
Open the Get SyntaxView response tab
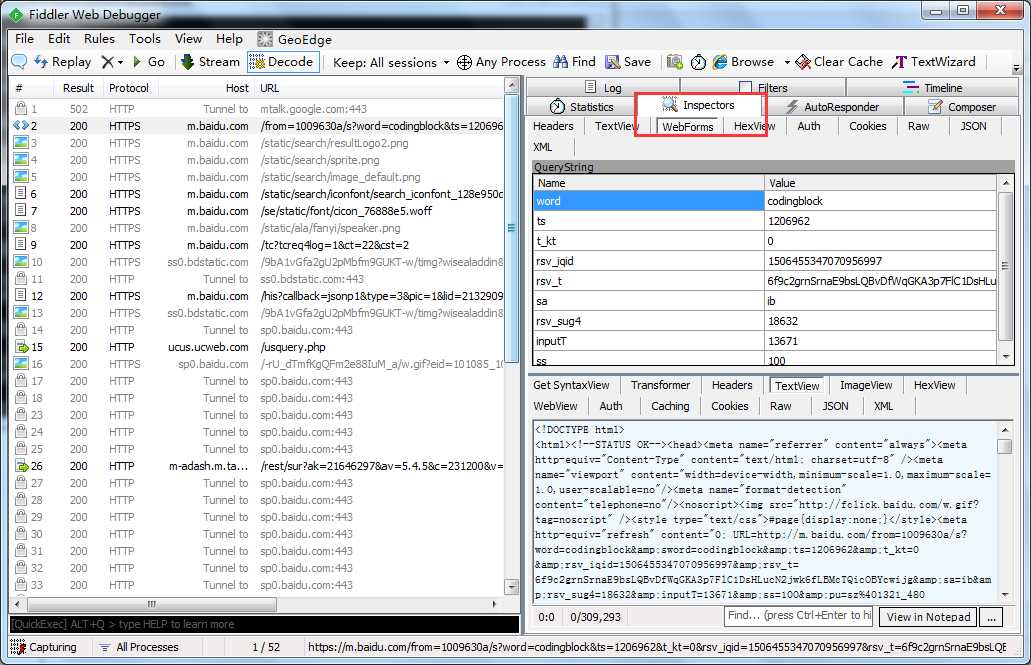pyautogui.click(x=571, y=385)
